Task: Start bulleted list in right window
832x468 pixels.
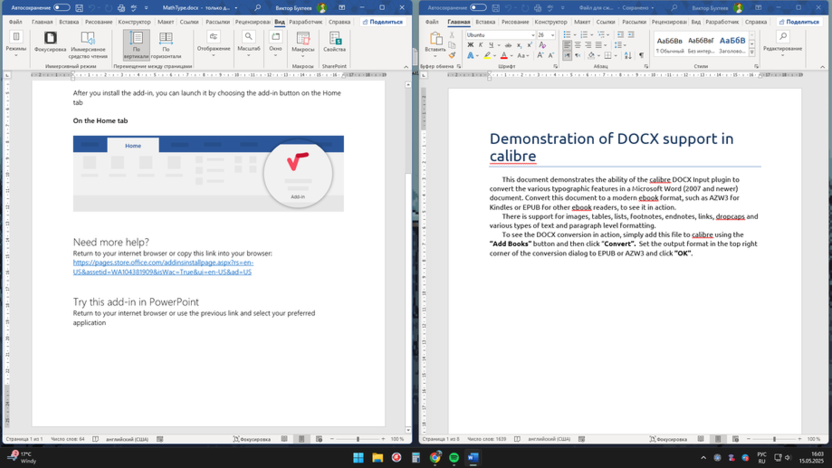Action: tap(567, 34)
